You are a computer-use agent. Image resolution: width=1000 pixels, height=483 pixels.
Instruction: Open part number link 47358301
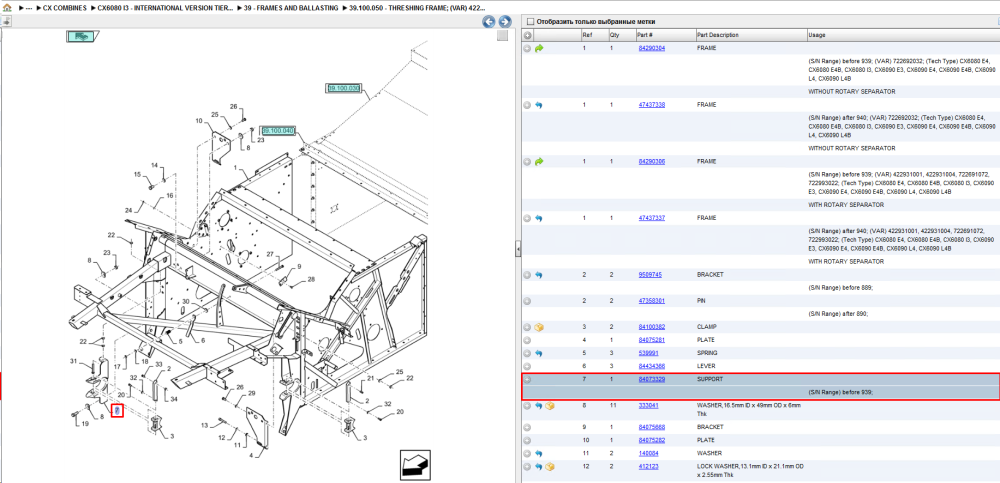click(x=652, y=301)
